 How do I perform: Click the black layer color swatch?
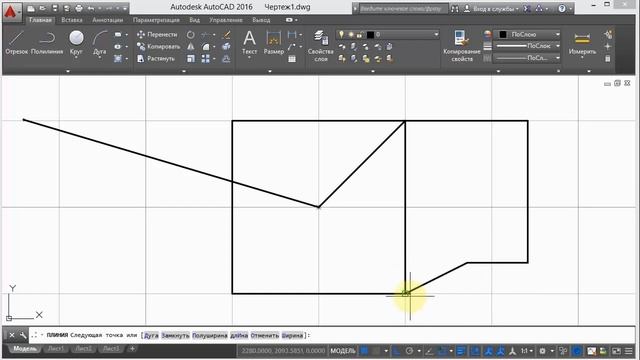tap(370, 35)
